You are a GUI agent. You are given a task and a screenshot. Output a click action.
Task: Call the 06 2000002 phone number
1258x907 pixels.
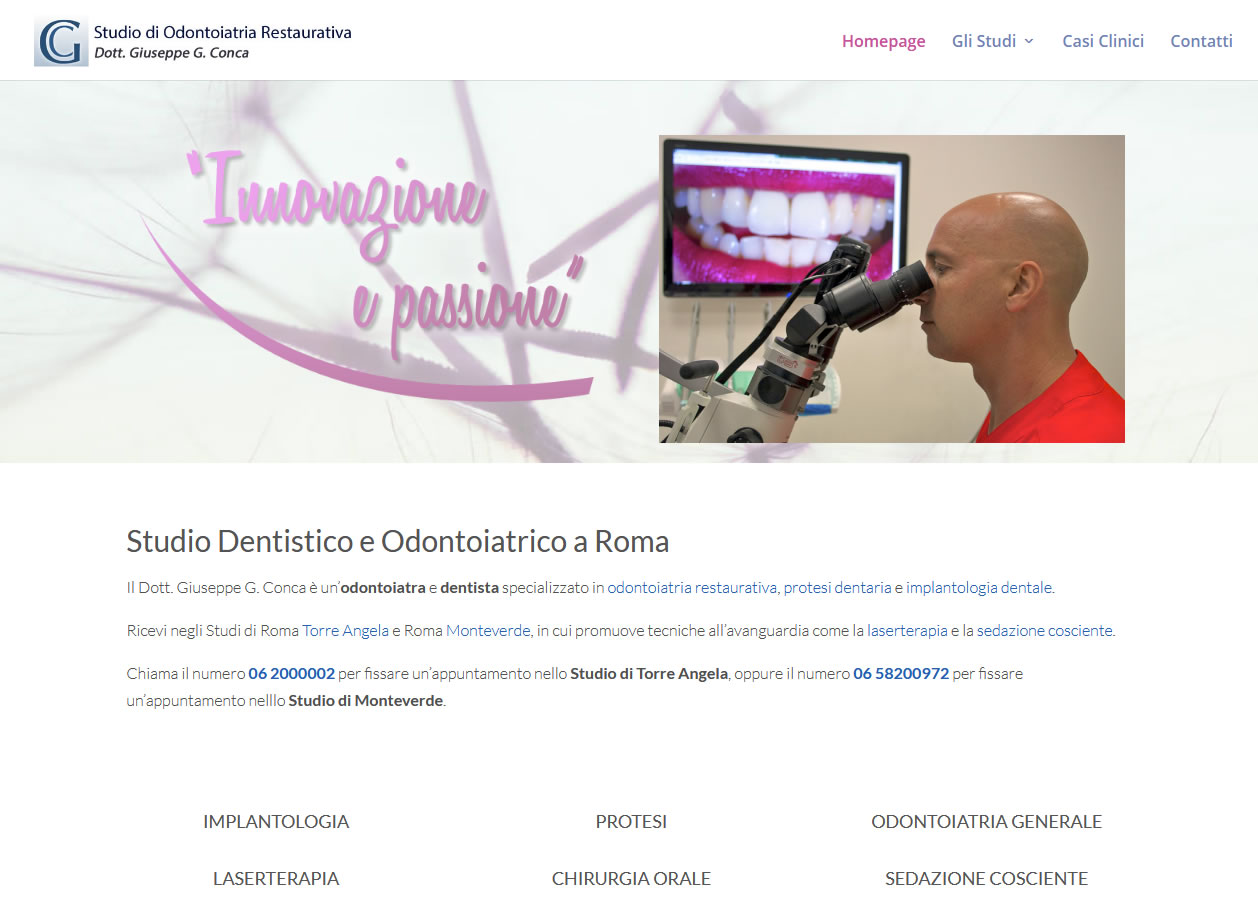click(x=292, y=673)
